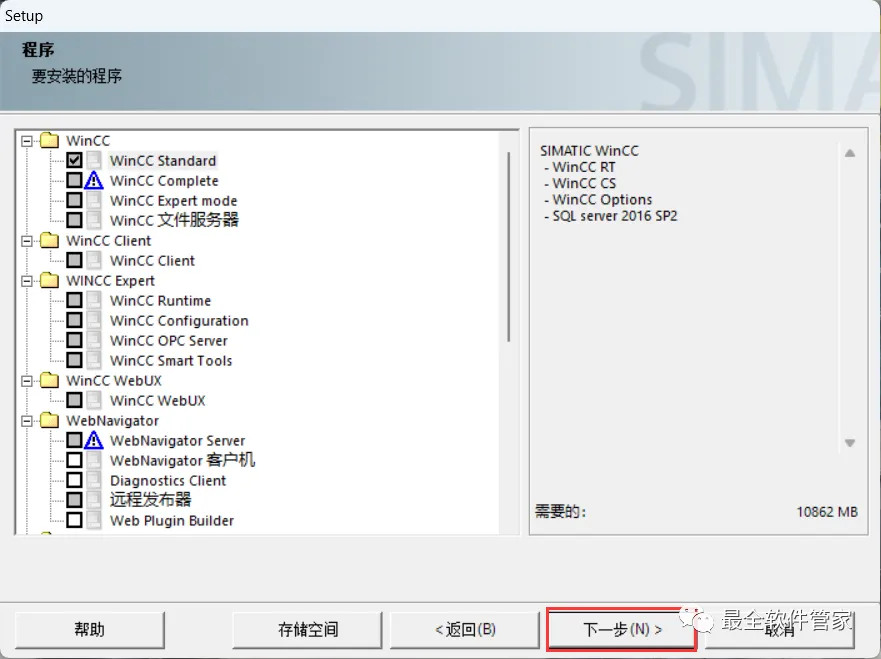Image resolution: width=881 pixels, height=659 pixels.
Task: Click the document icon beside WinCC Standard
Action: pos(94,160)
